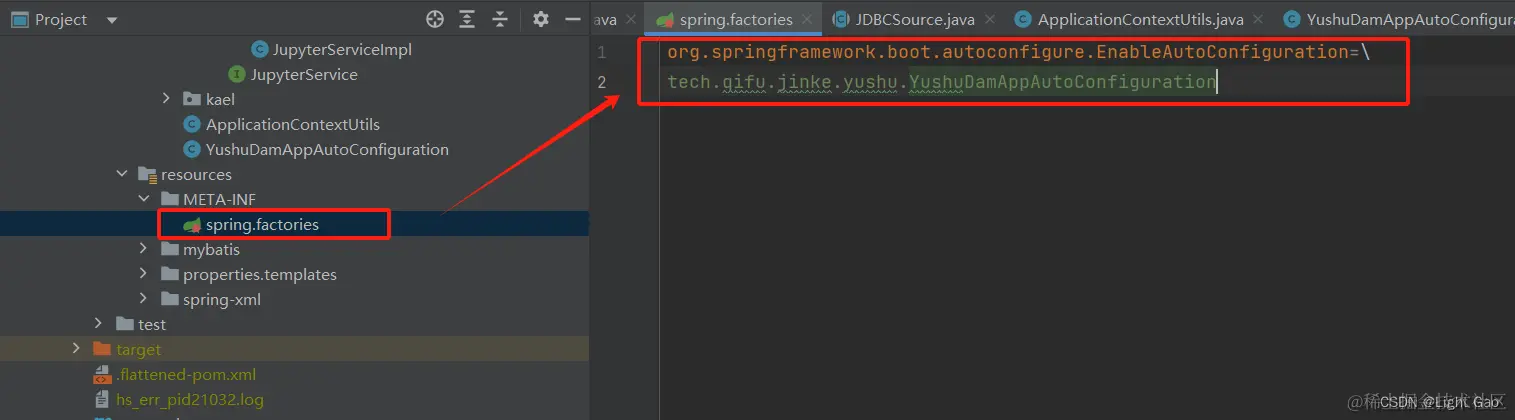The width and height of the screenshot is (1515, 420).
Task: Select the target folder label
Action: (138, 349)
